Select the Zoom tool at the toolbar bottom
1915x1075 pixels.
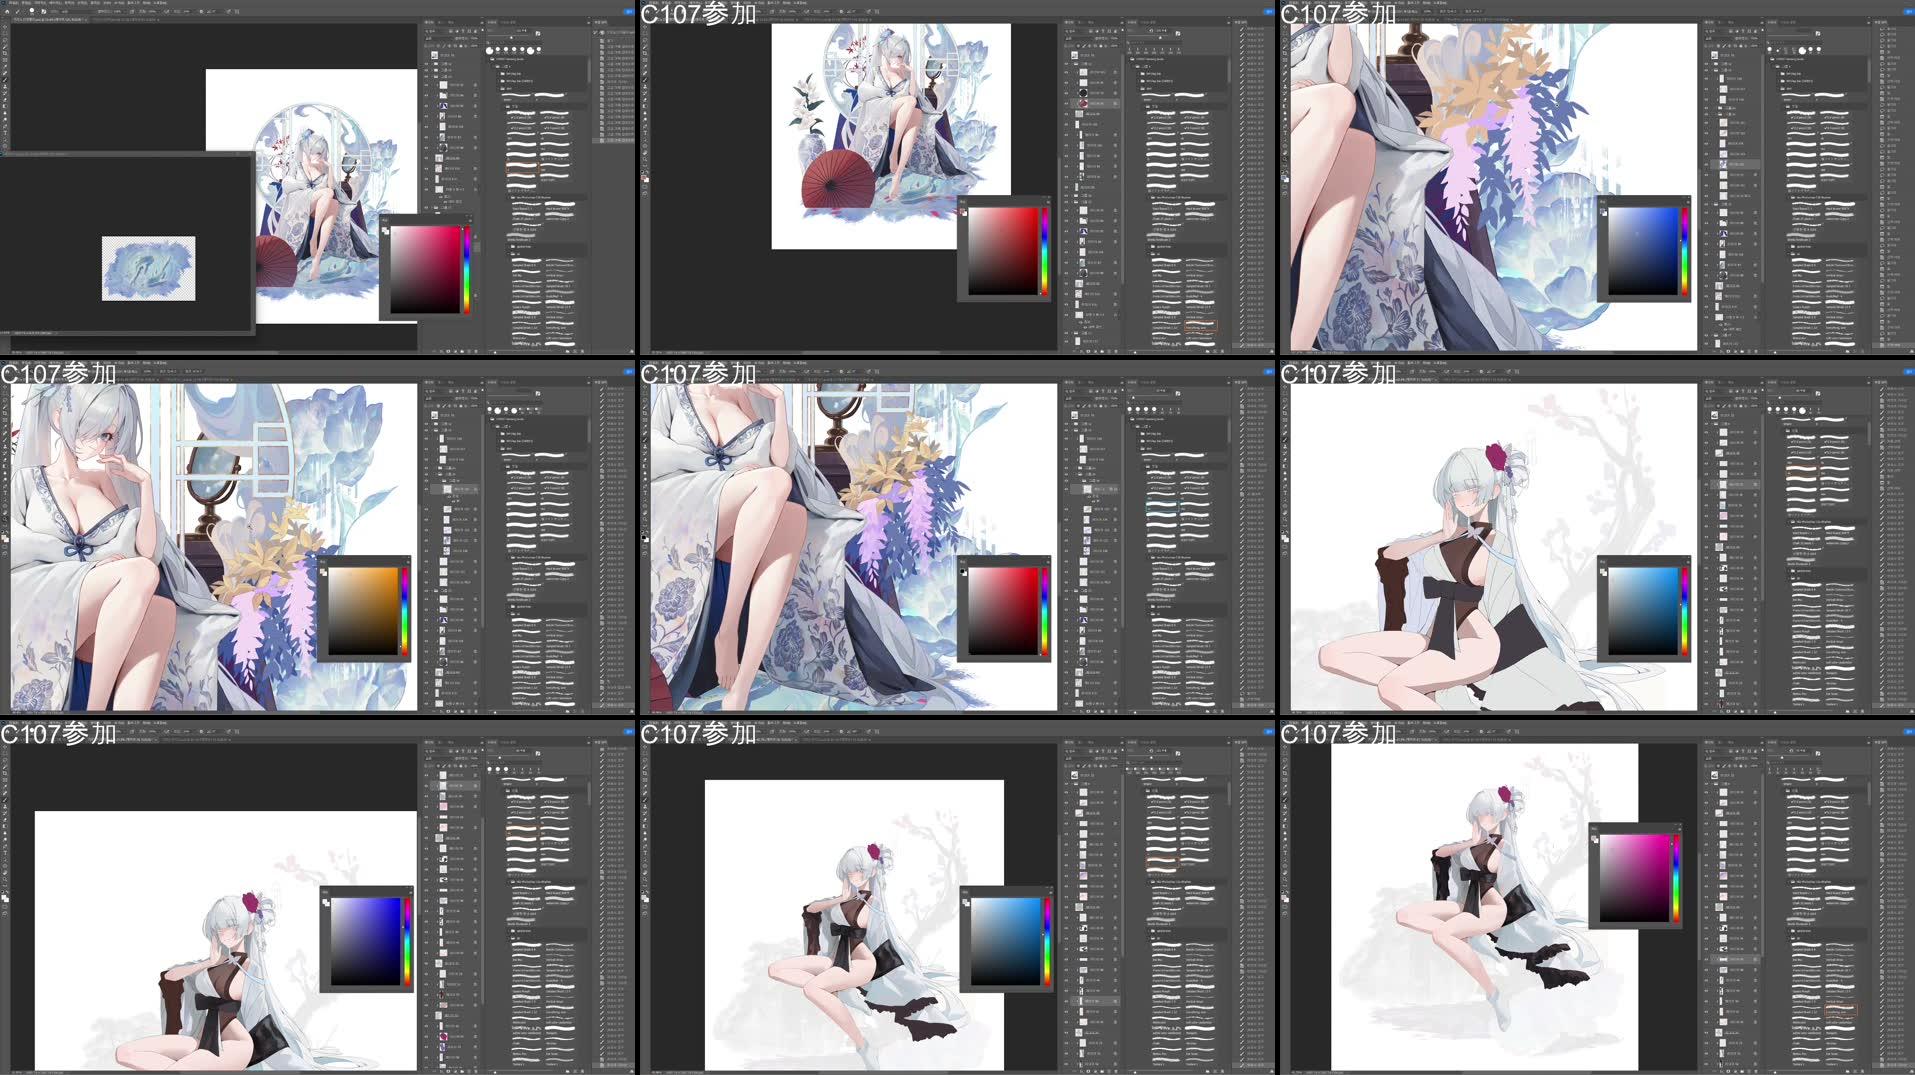point(7,148)
